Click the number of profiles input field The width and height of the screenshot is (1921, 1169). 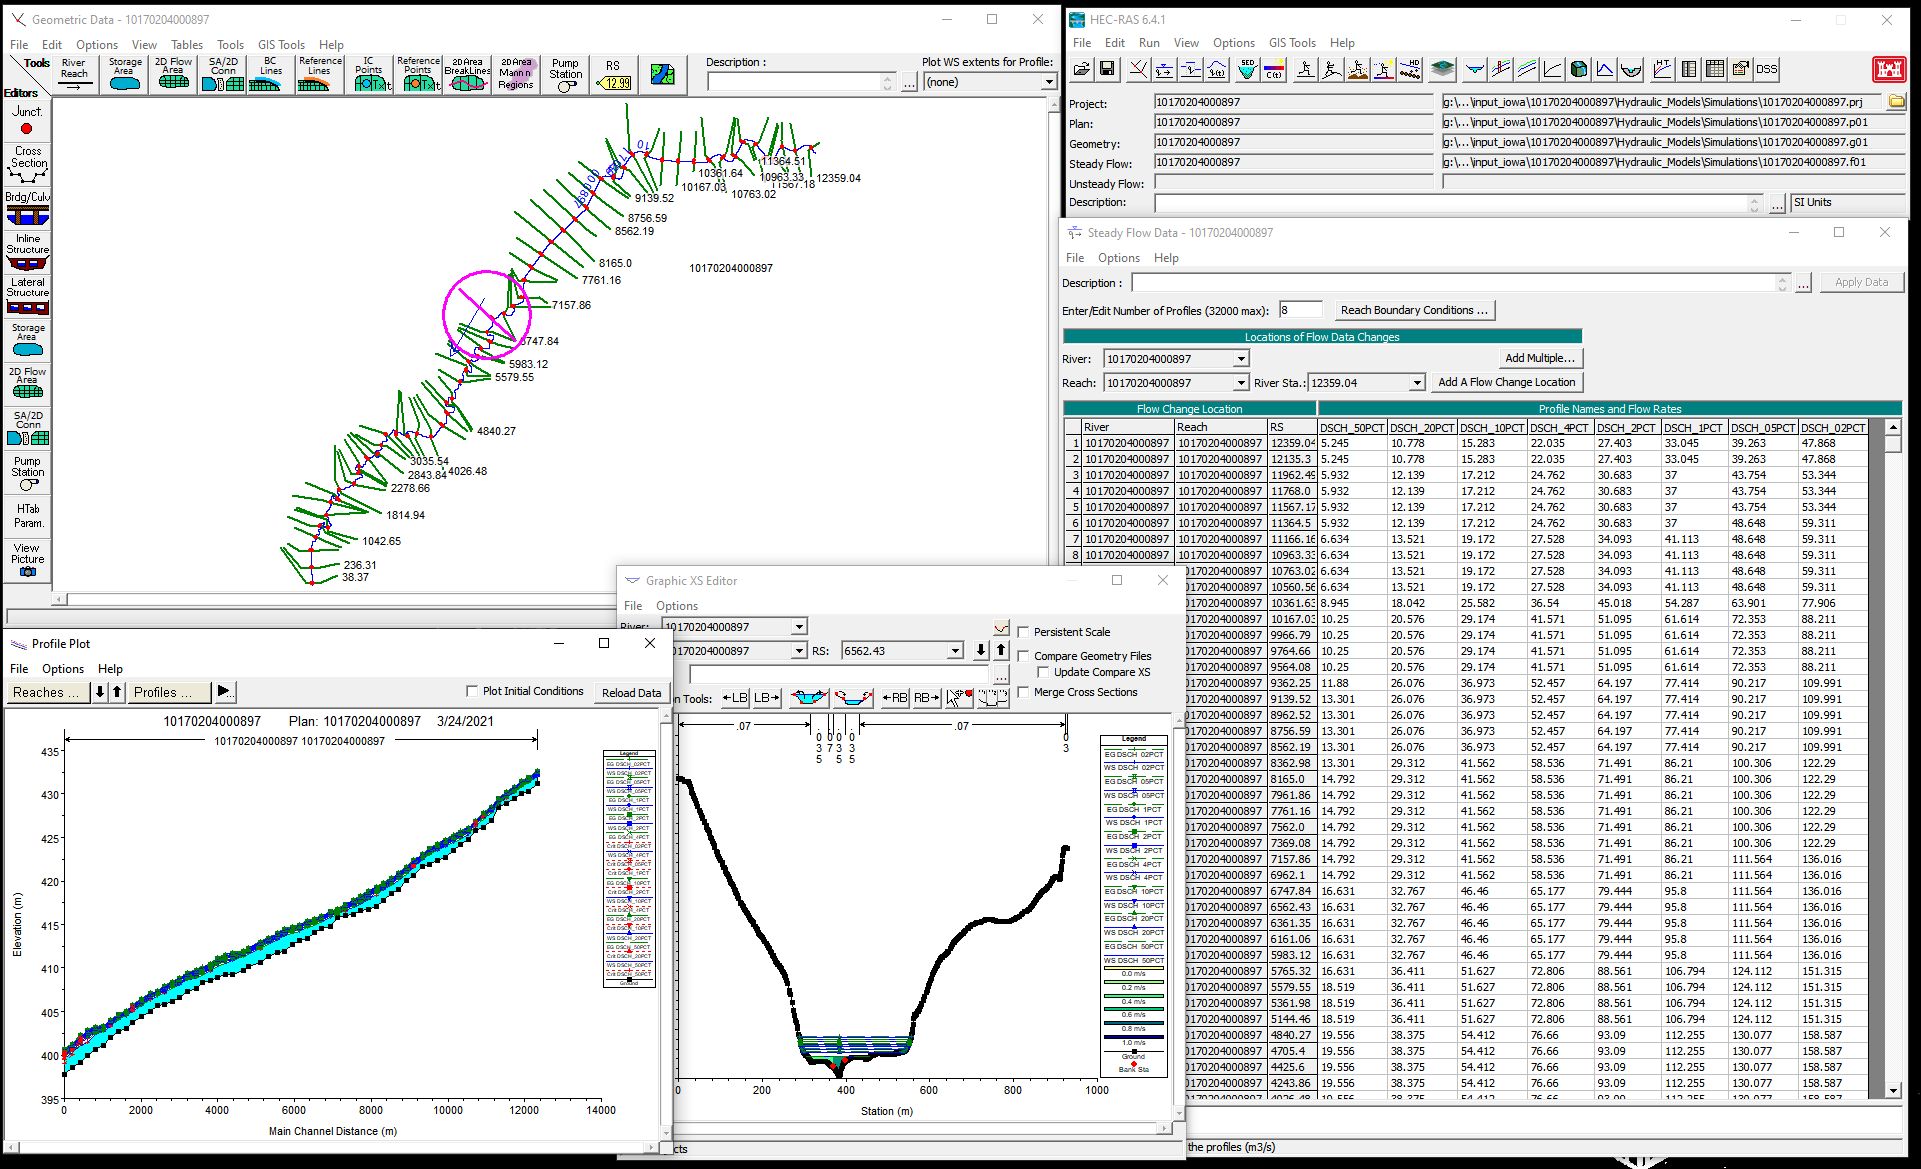[x=1299, y=310]
